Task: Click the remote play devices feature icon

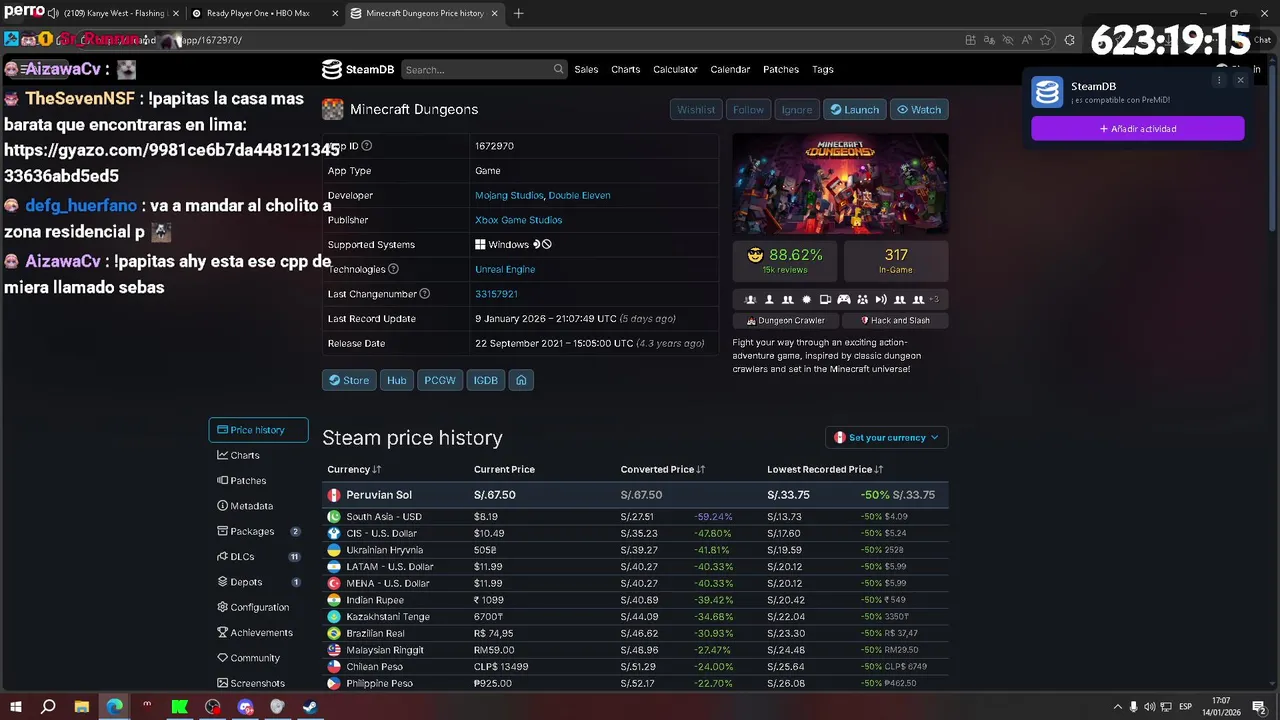Action: coord(825,299)
